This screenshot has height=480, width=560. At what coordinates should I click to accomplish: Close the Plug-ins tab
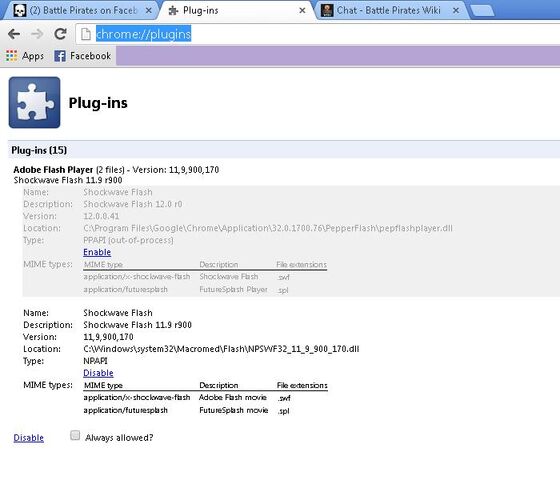(x=302, y=11)
